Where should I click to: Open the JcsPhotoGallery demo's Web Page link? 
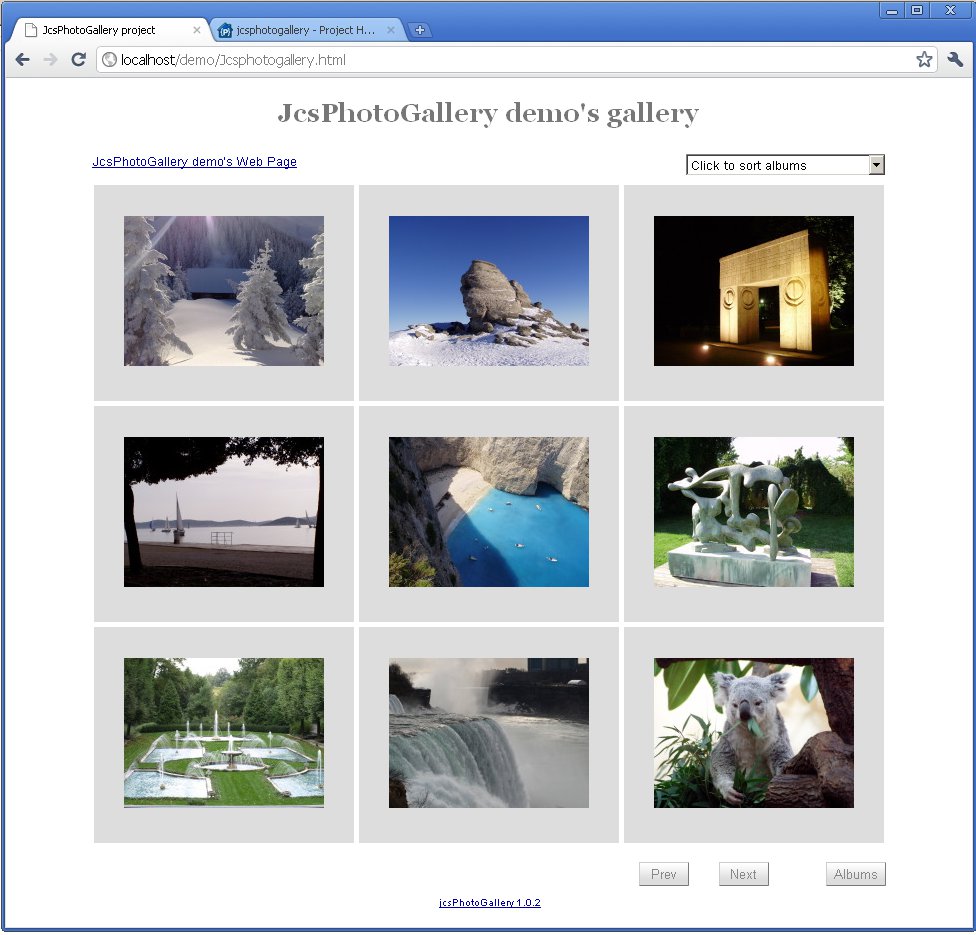coord(194,162)
